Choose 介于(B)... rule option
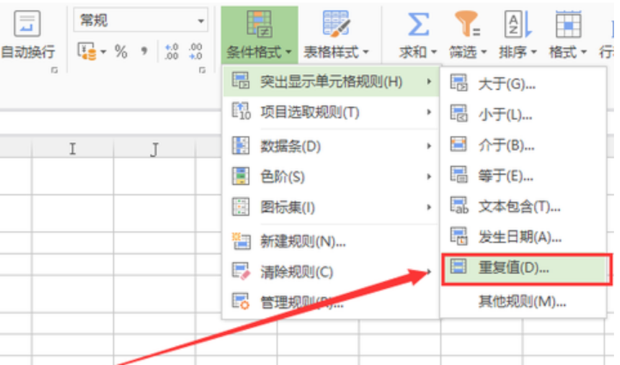620x365 pixels. tap(523, 146)
